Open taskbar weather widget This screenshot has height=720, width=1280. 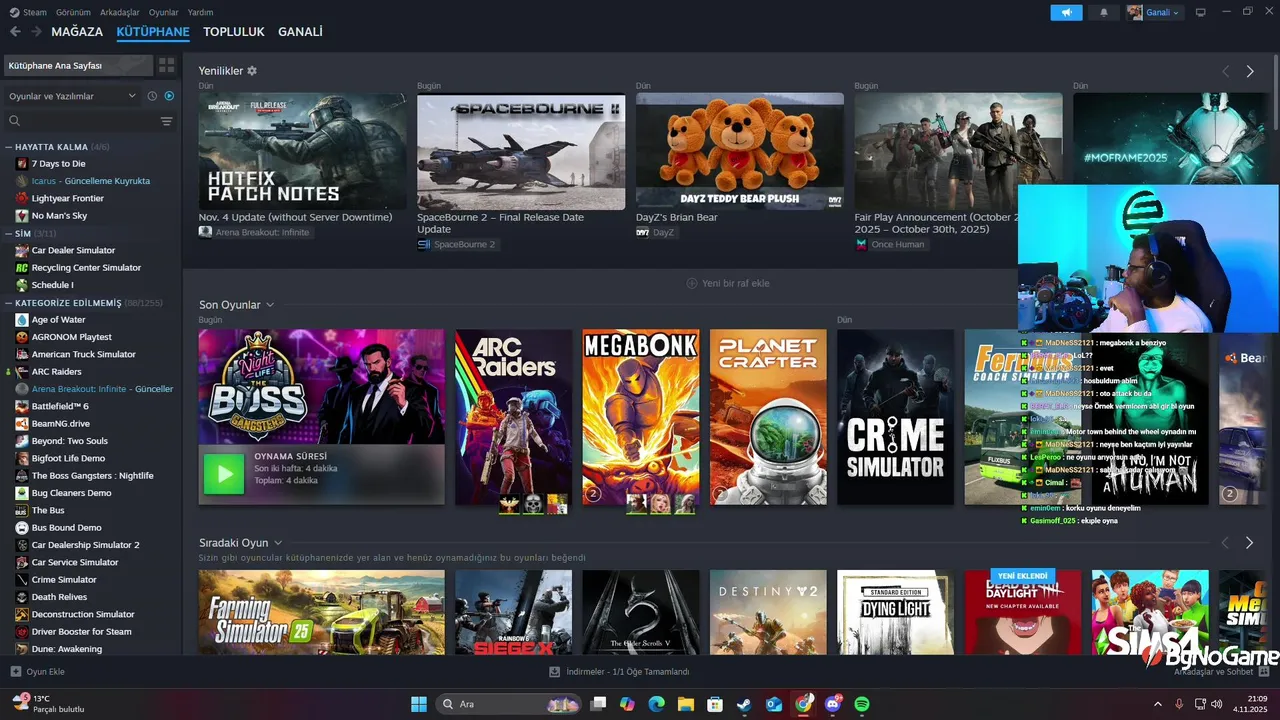[48, 704]
